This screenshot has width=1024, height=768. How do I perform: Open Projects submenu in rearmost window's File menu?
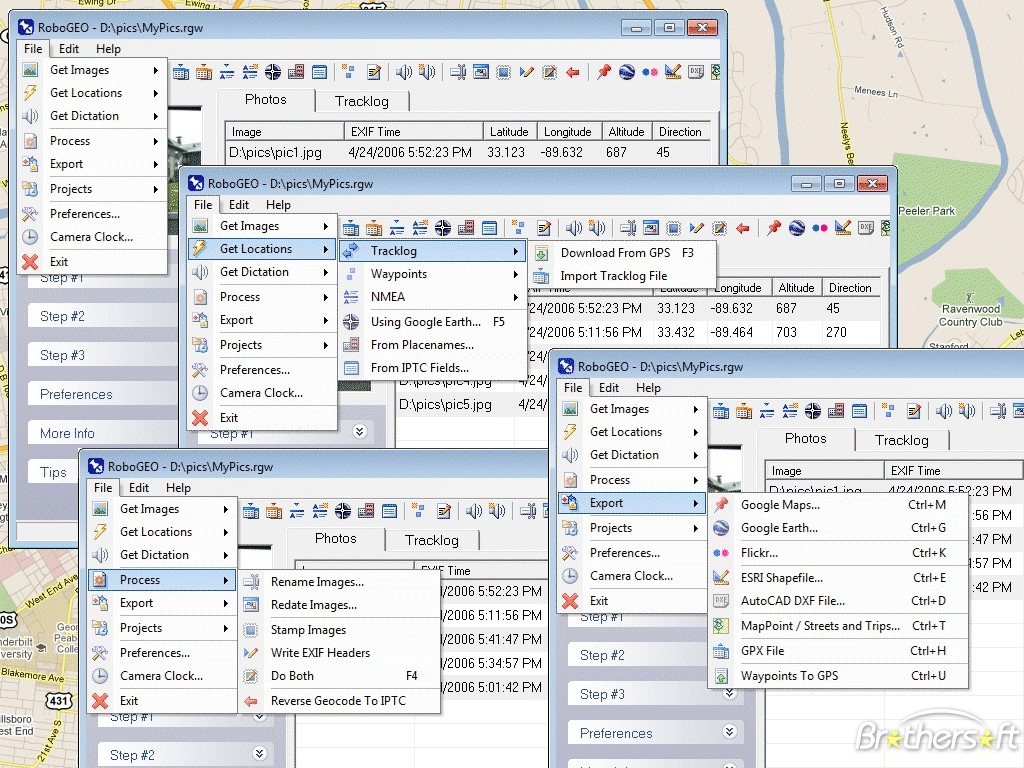point(92,189)
